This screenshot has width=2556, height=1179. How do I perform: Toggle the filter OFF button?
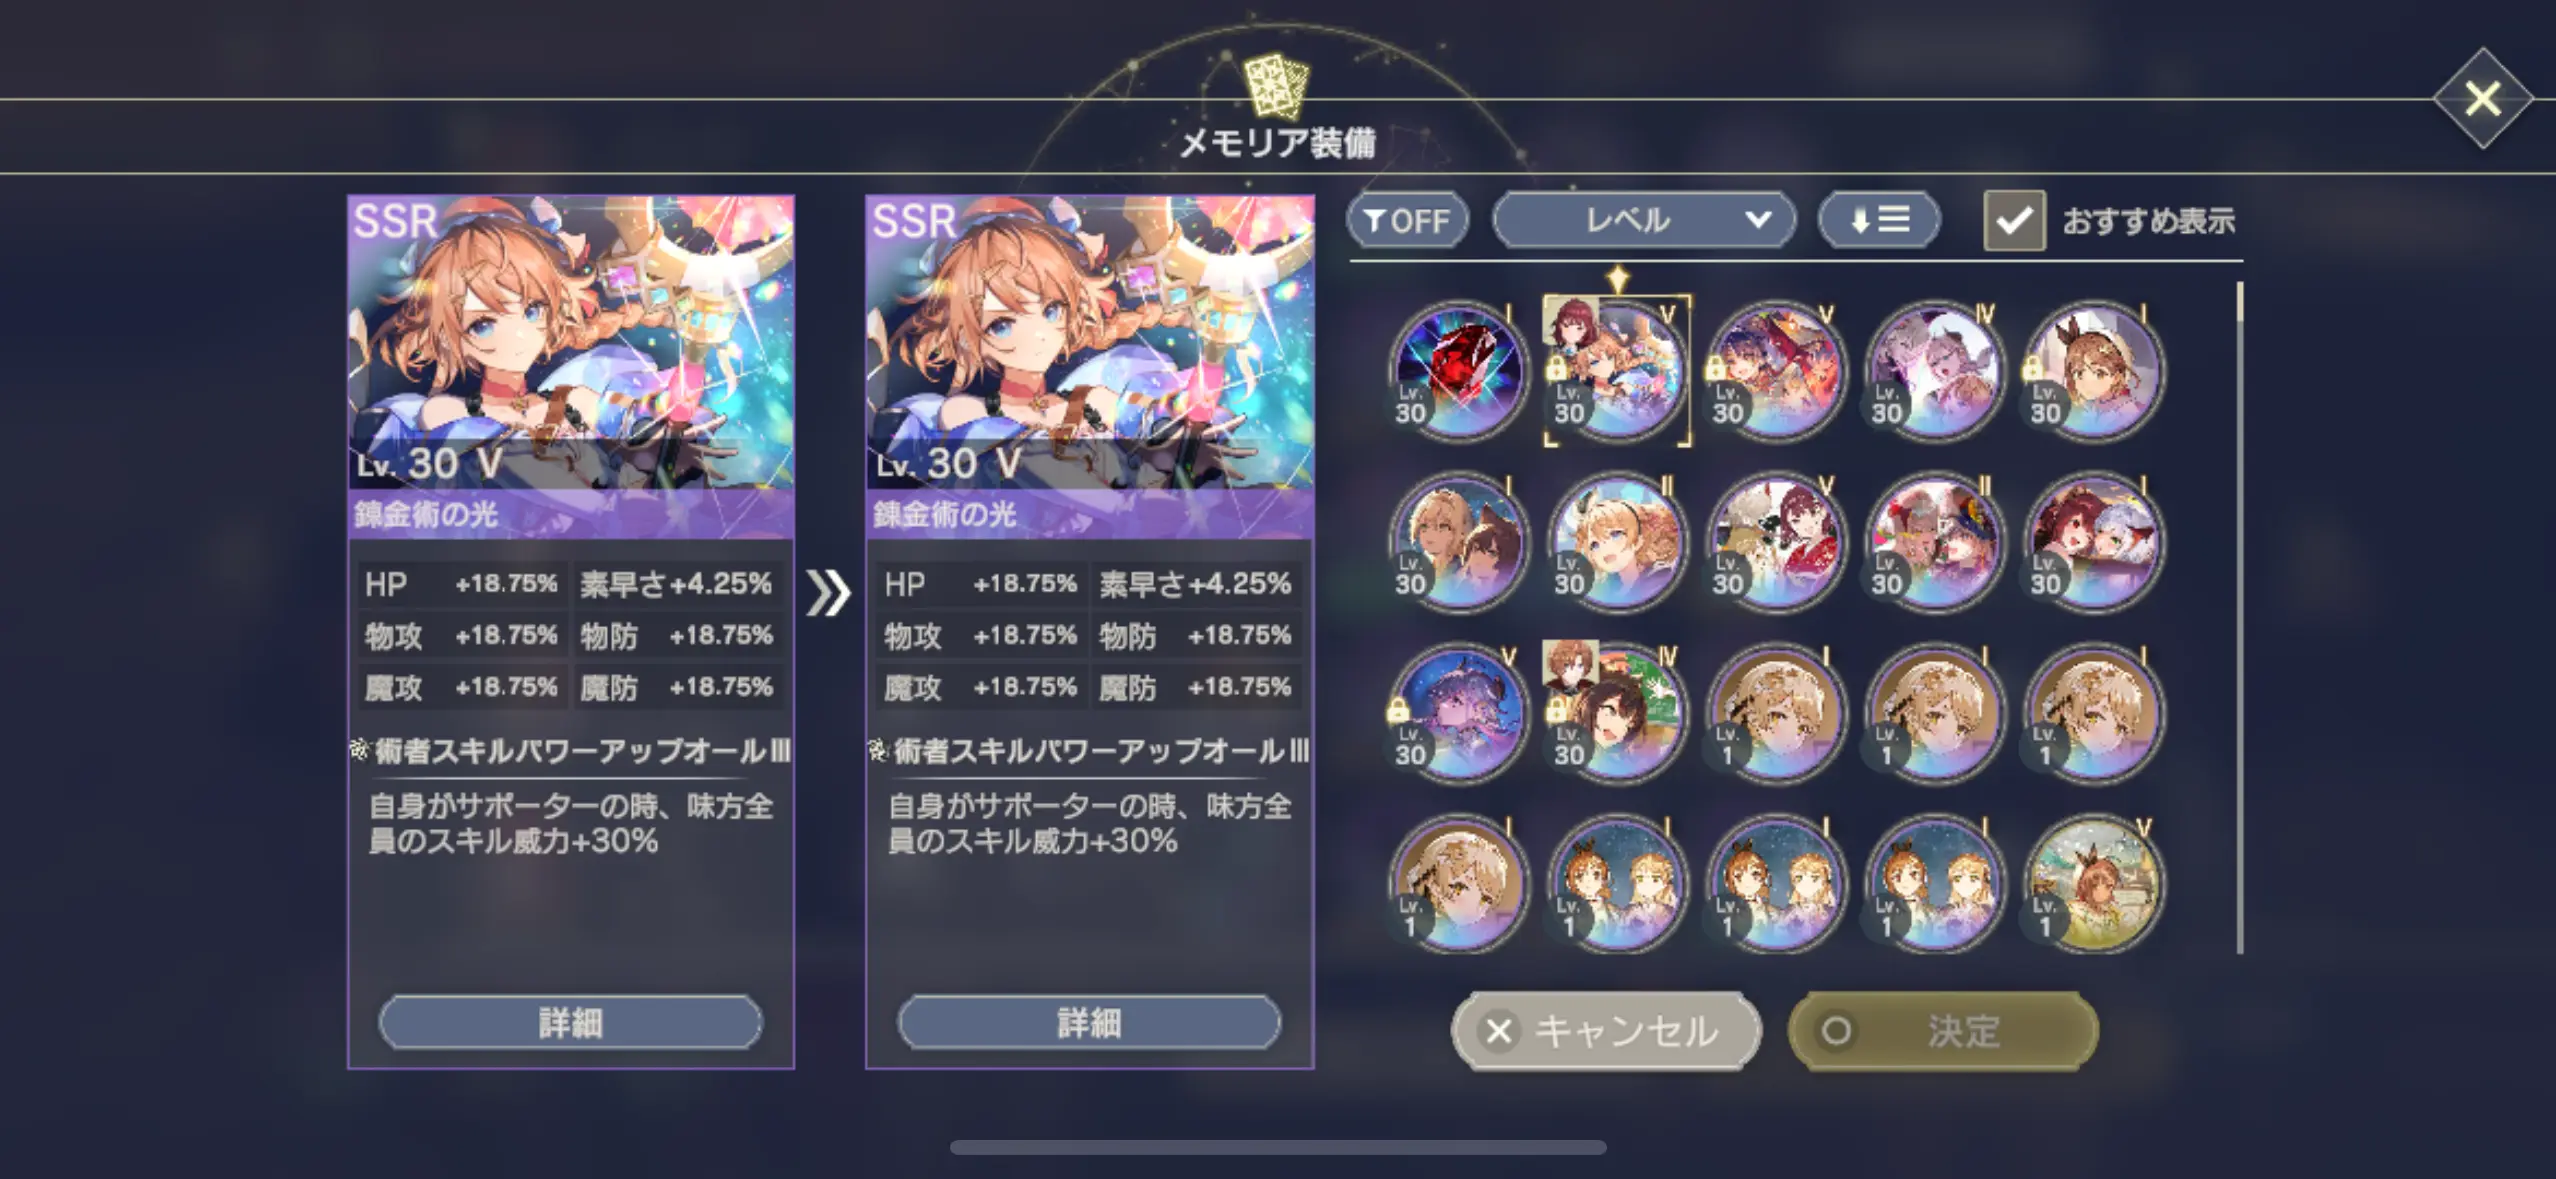[1407, 220]
